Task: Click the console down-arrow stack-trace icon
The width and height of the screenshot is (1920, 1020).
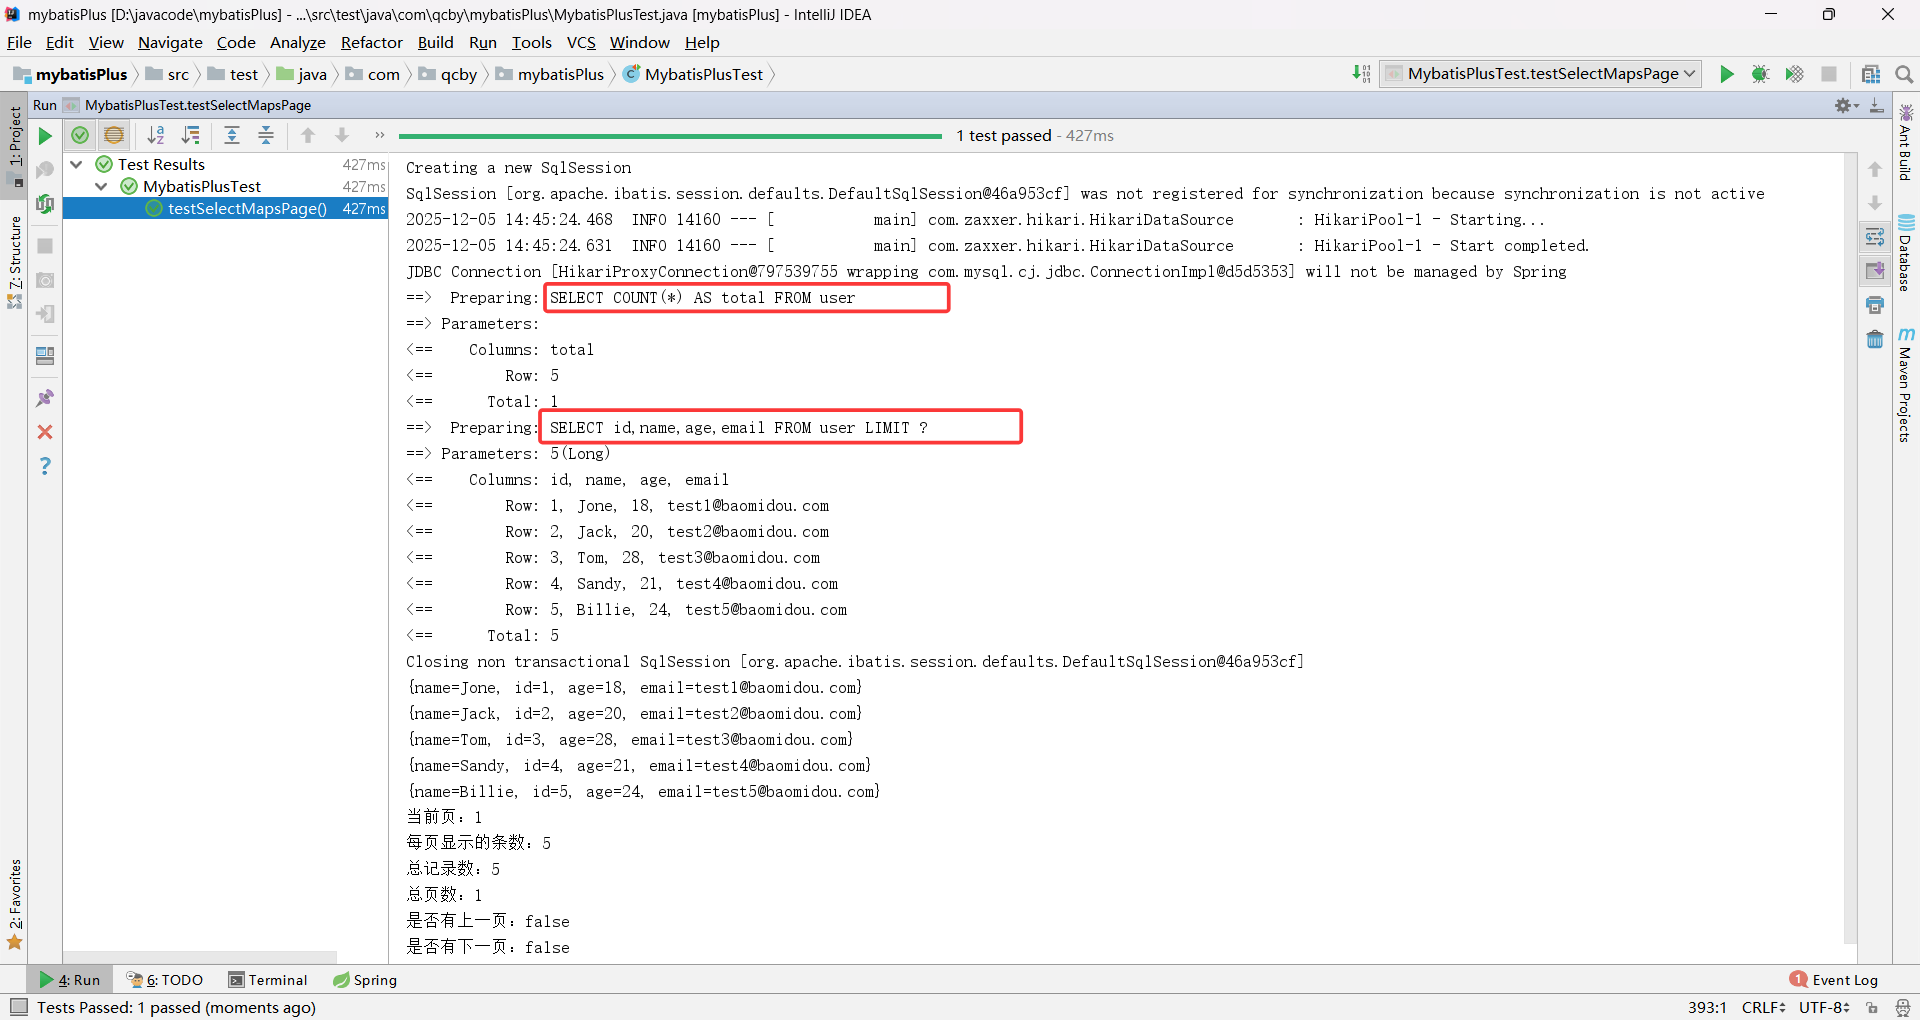Action: (1875, 203)
